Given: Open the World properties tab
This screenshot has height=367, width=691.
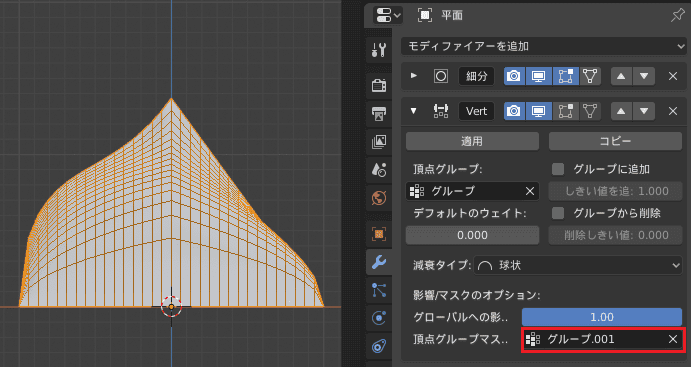Looking at the screenshot, I should coord(379,198).
